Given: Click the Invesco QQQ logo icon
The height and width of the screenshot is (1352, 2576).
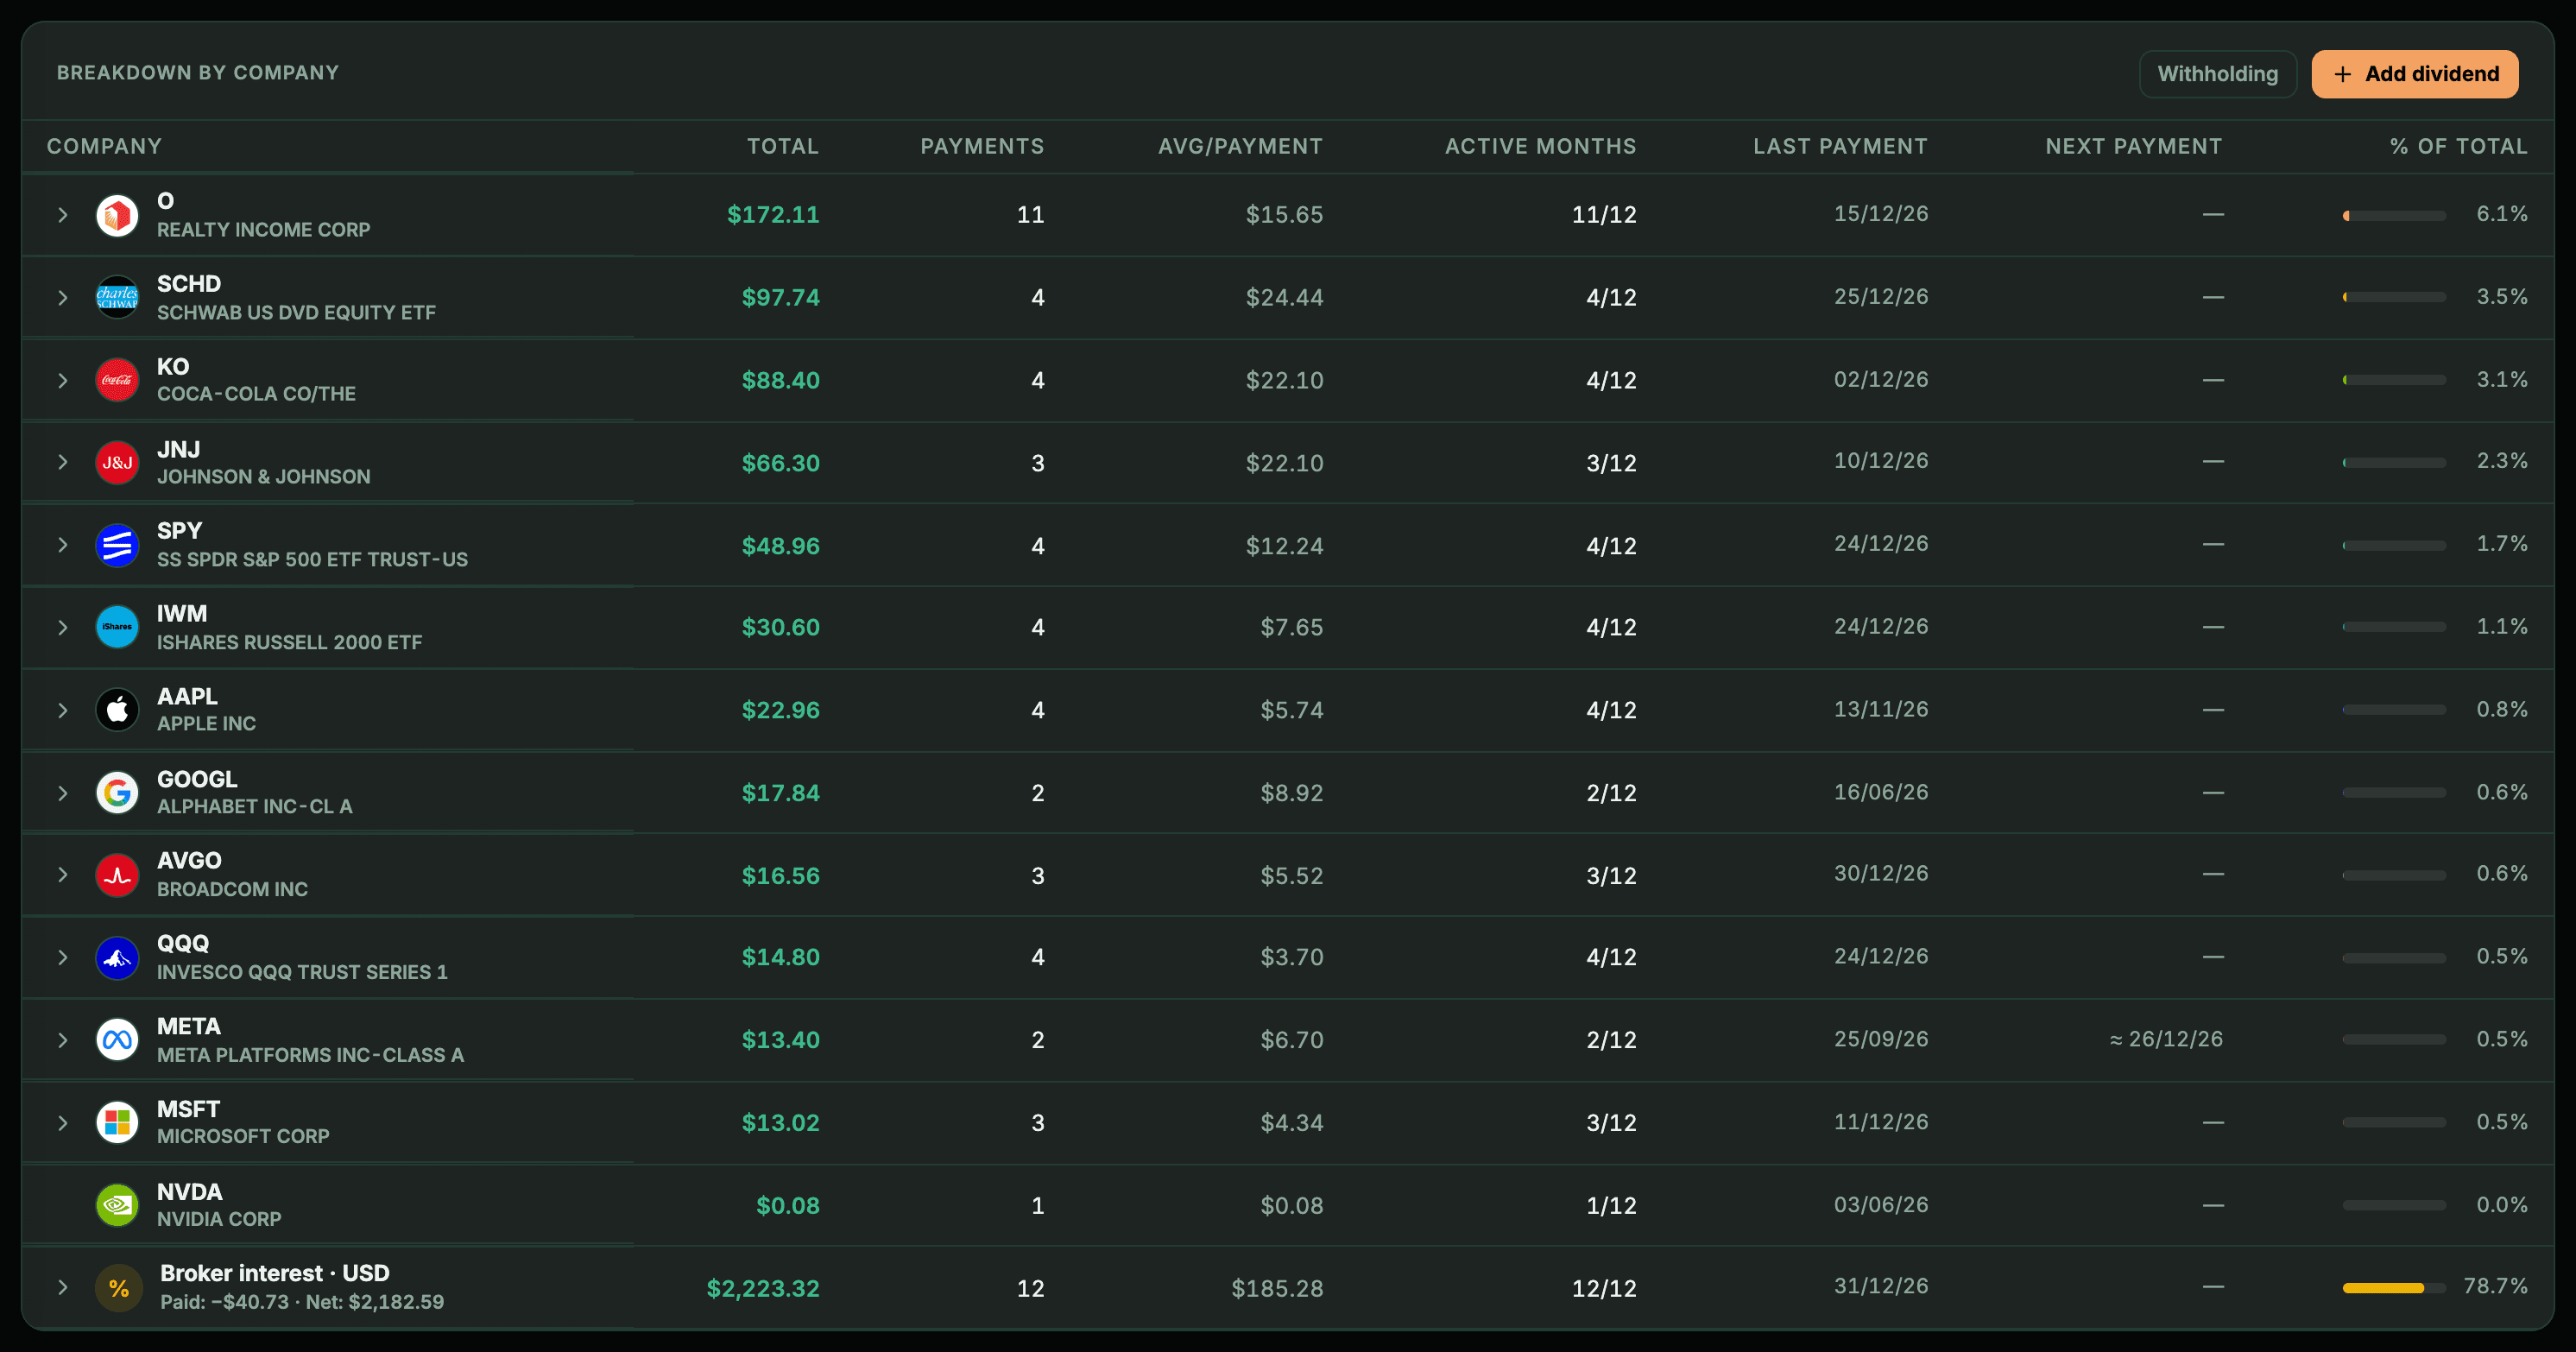Looking at the screenshot, I should [x=117, y=958].
